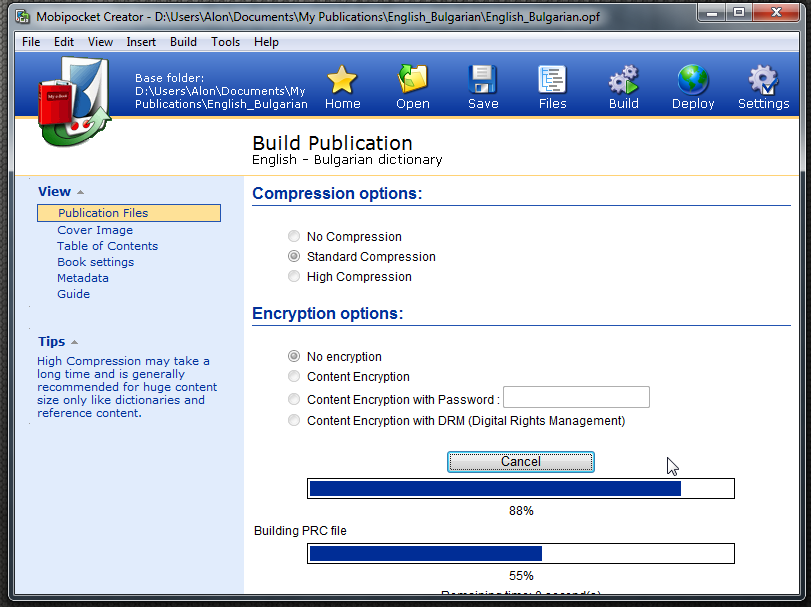This screenshot has height=607, width=811.
Task: Open Guide page
Action: click(73, 294)
